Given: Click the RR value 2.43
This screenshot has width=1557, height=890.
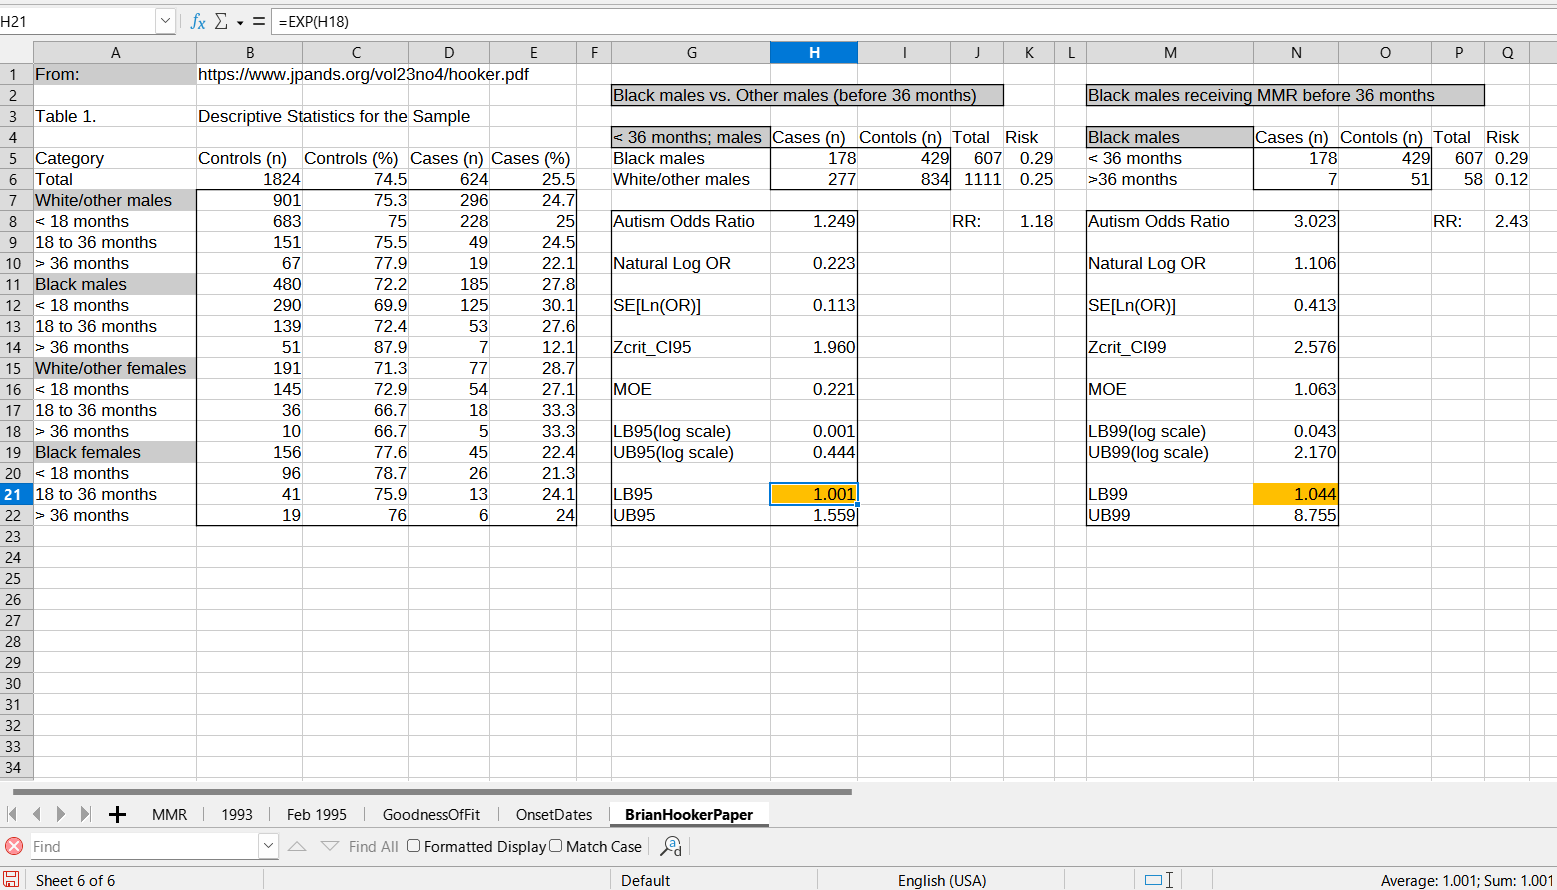Looking at the screenshot, I should point(1507,221).
